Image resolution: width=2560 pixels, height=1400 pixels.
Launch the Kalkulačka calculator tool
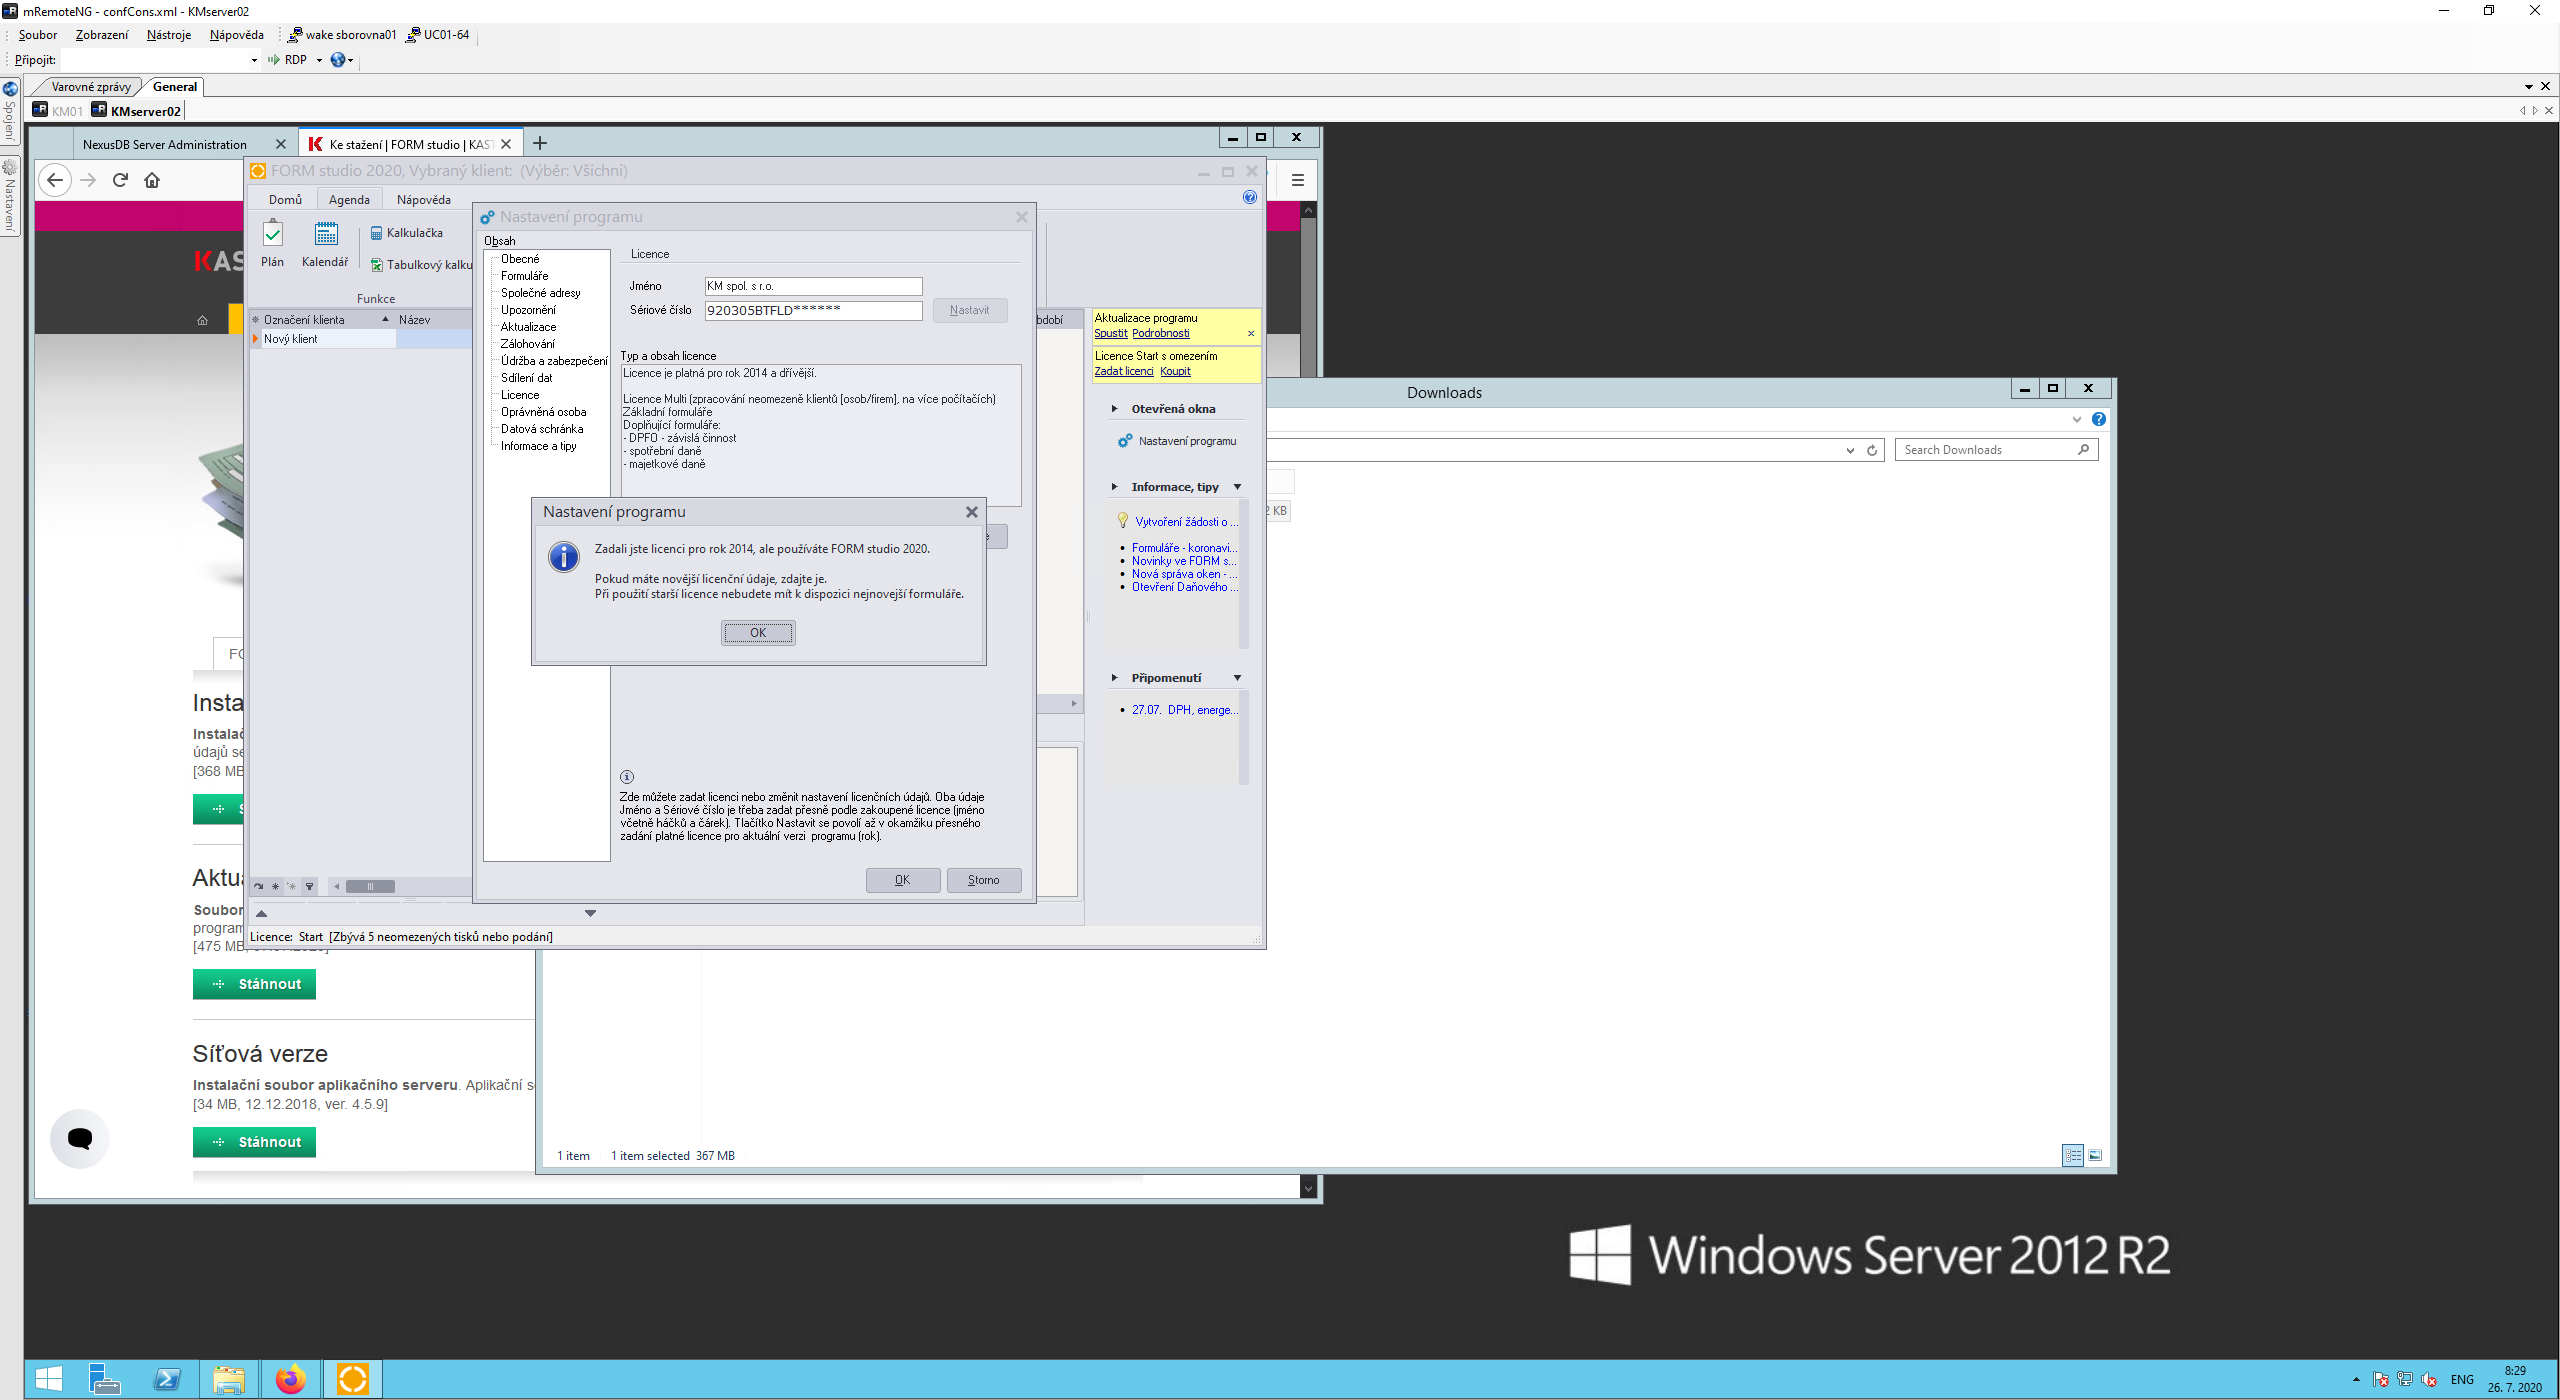(x=406, y=233)
